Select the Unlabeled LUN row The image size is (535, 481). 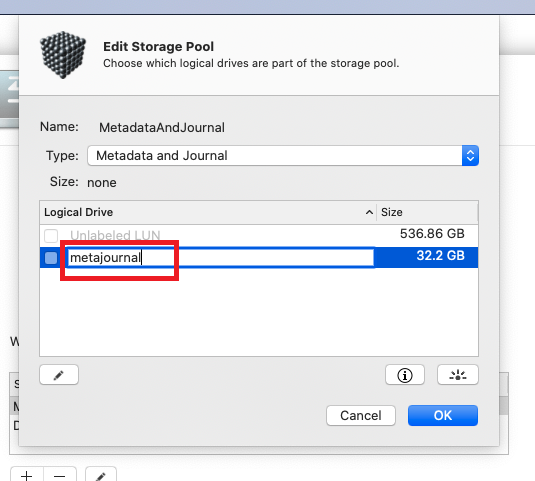click(259, 235)
